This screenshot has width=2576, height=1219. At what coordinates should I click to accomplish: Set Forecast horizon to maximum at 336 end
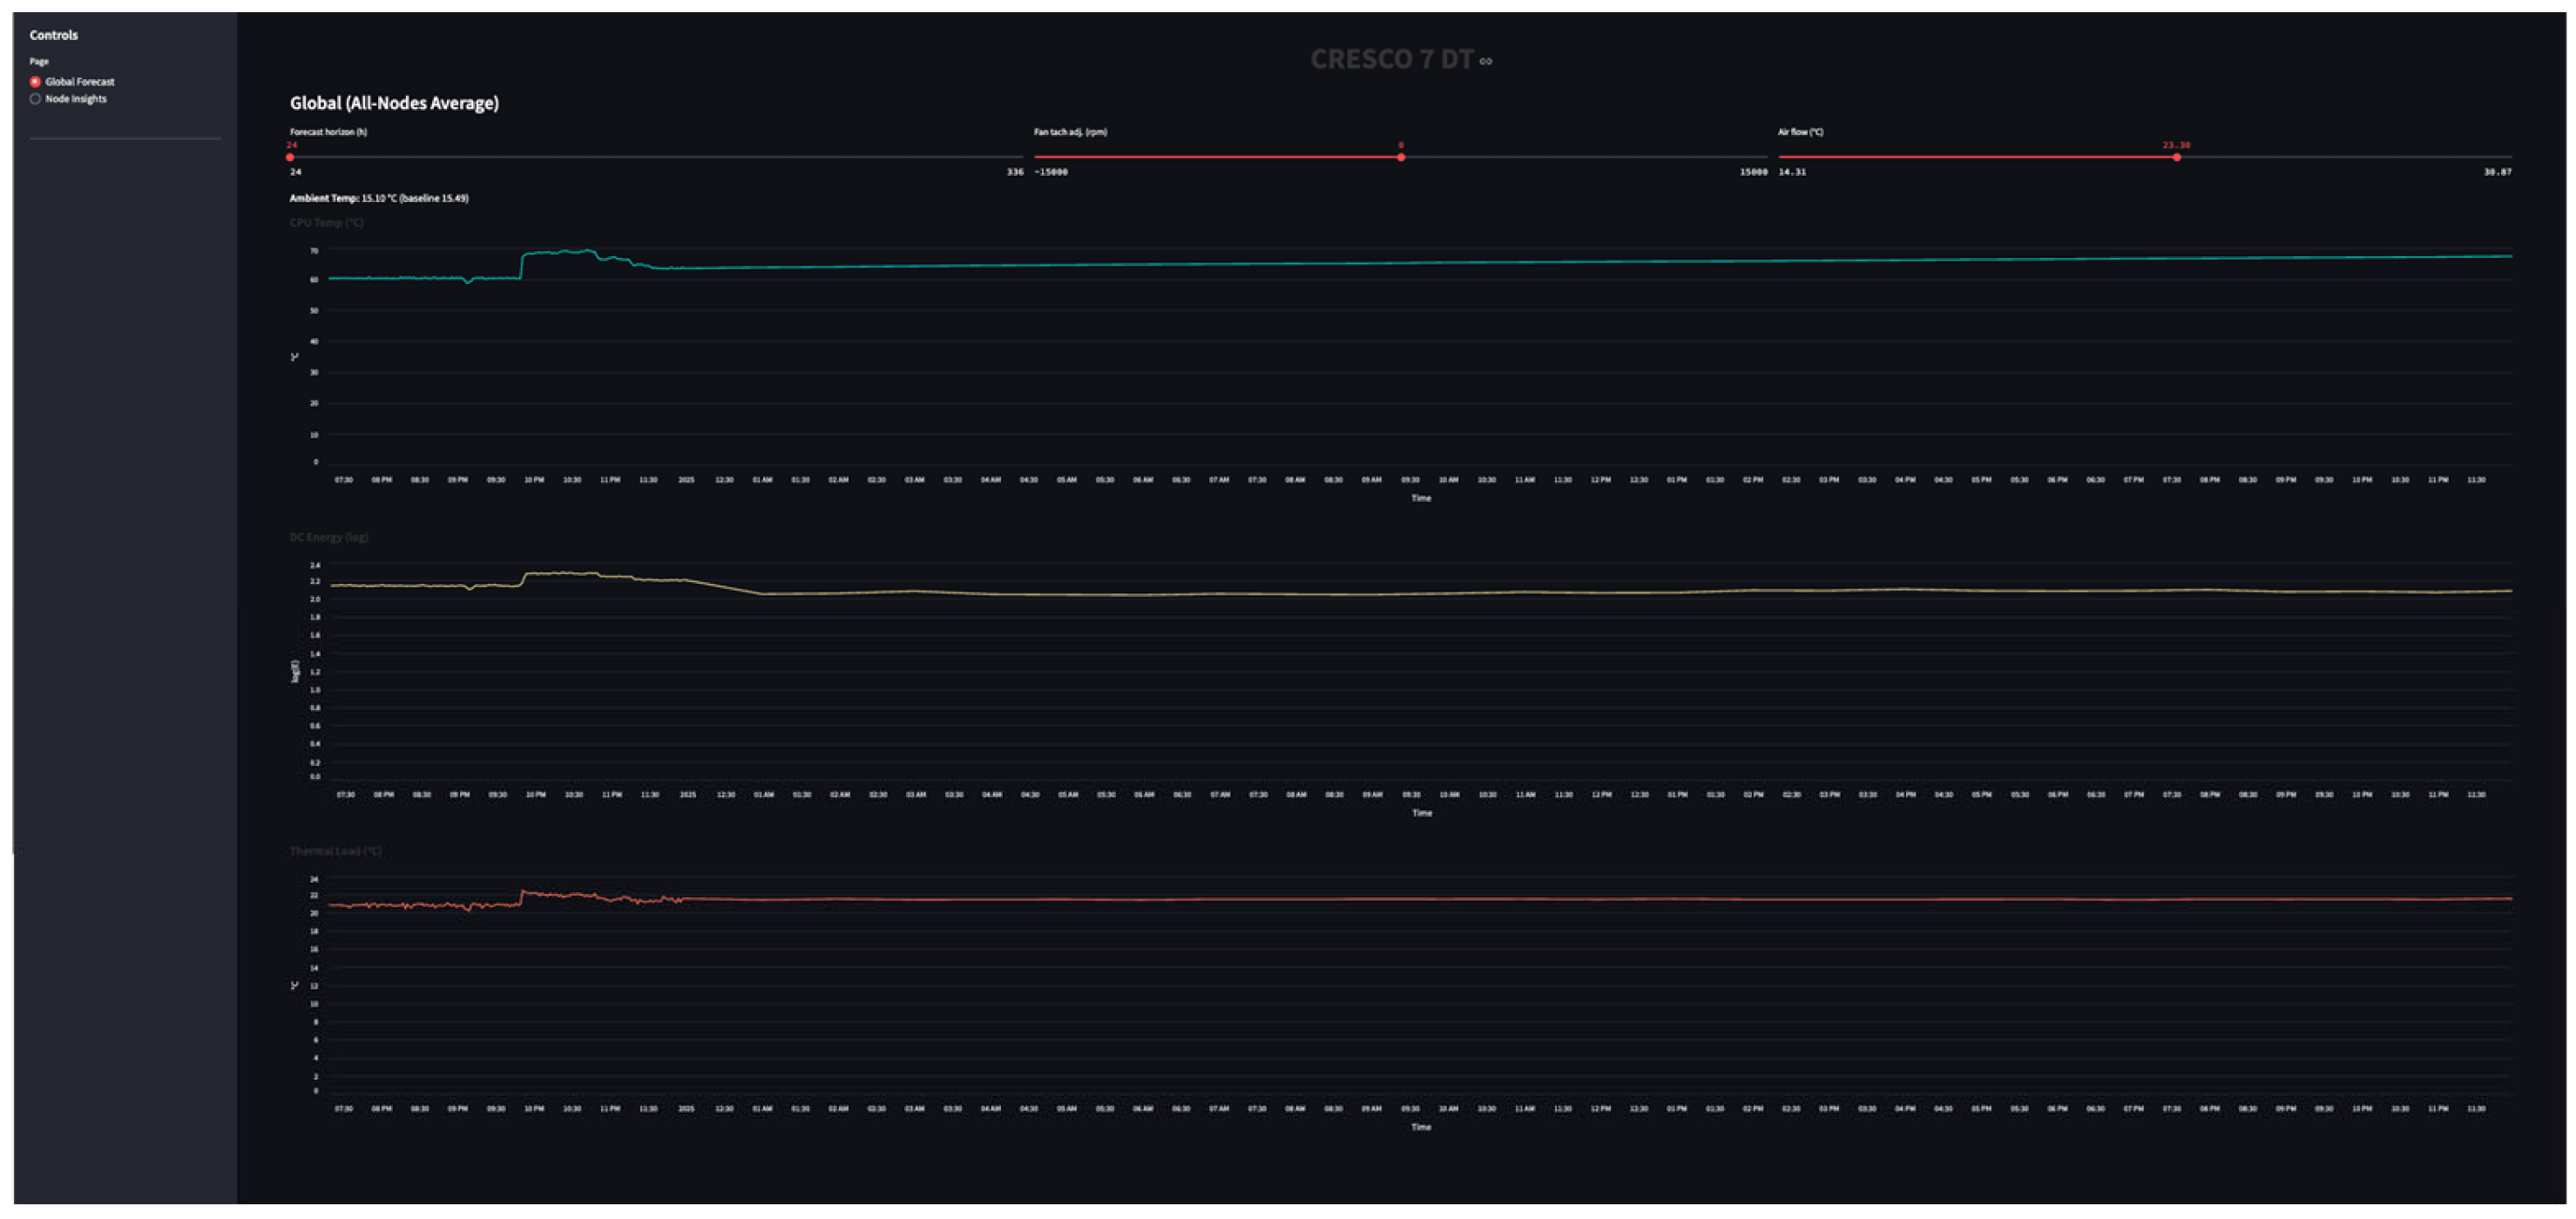click(x=1021, y=157)
